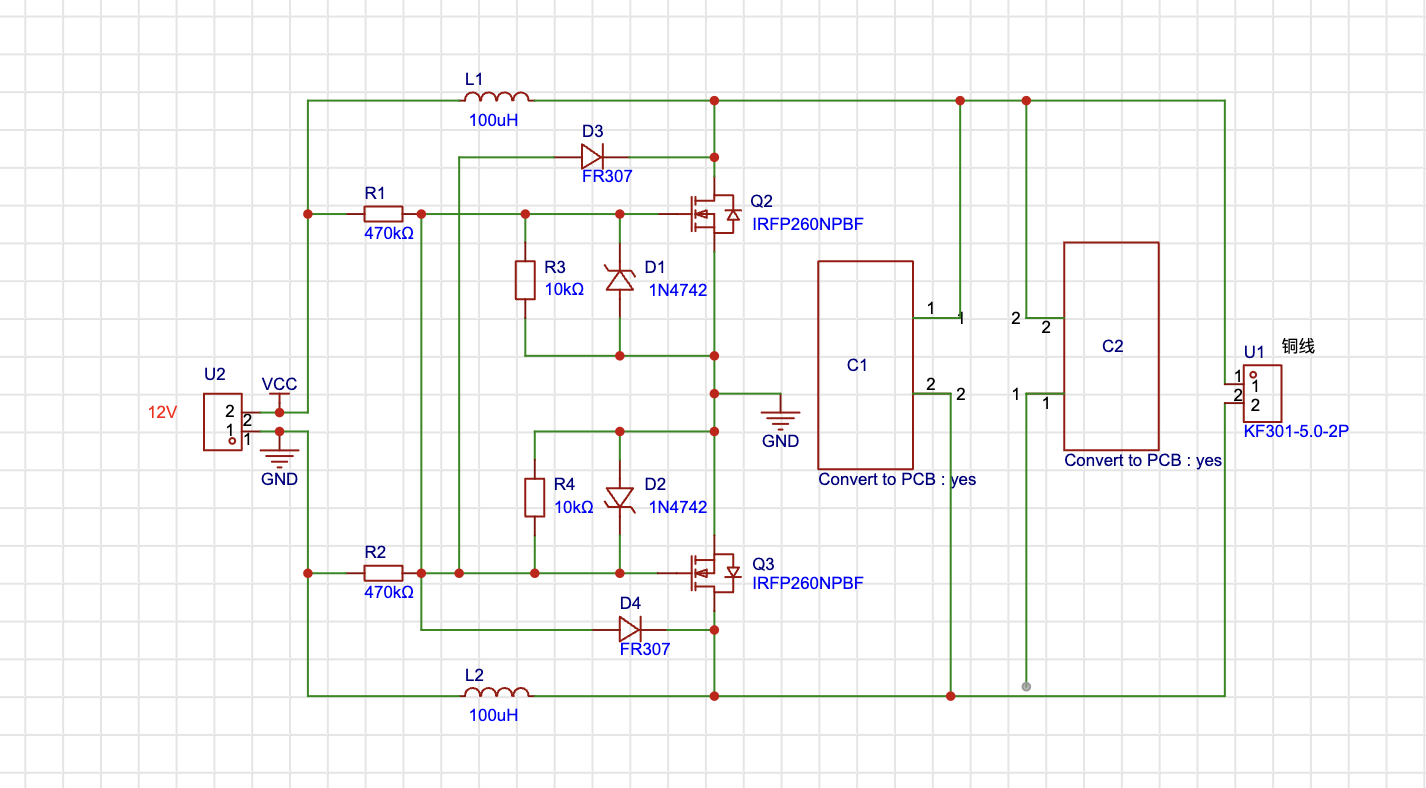Click the Q2 MOSFET symbol
Image resolution: width=1426 pixels, height=788 pixels.
(714, 213)
